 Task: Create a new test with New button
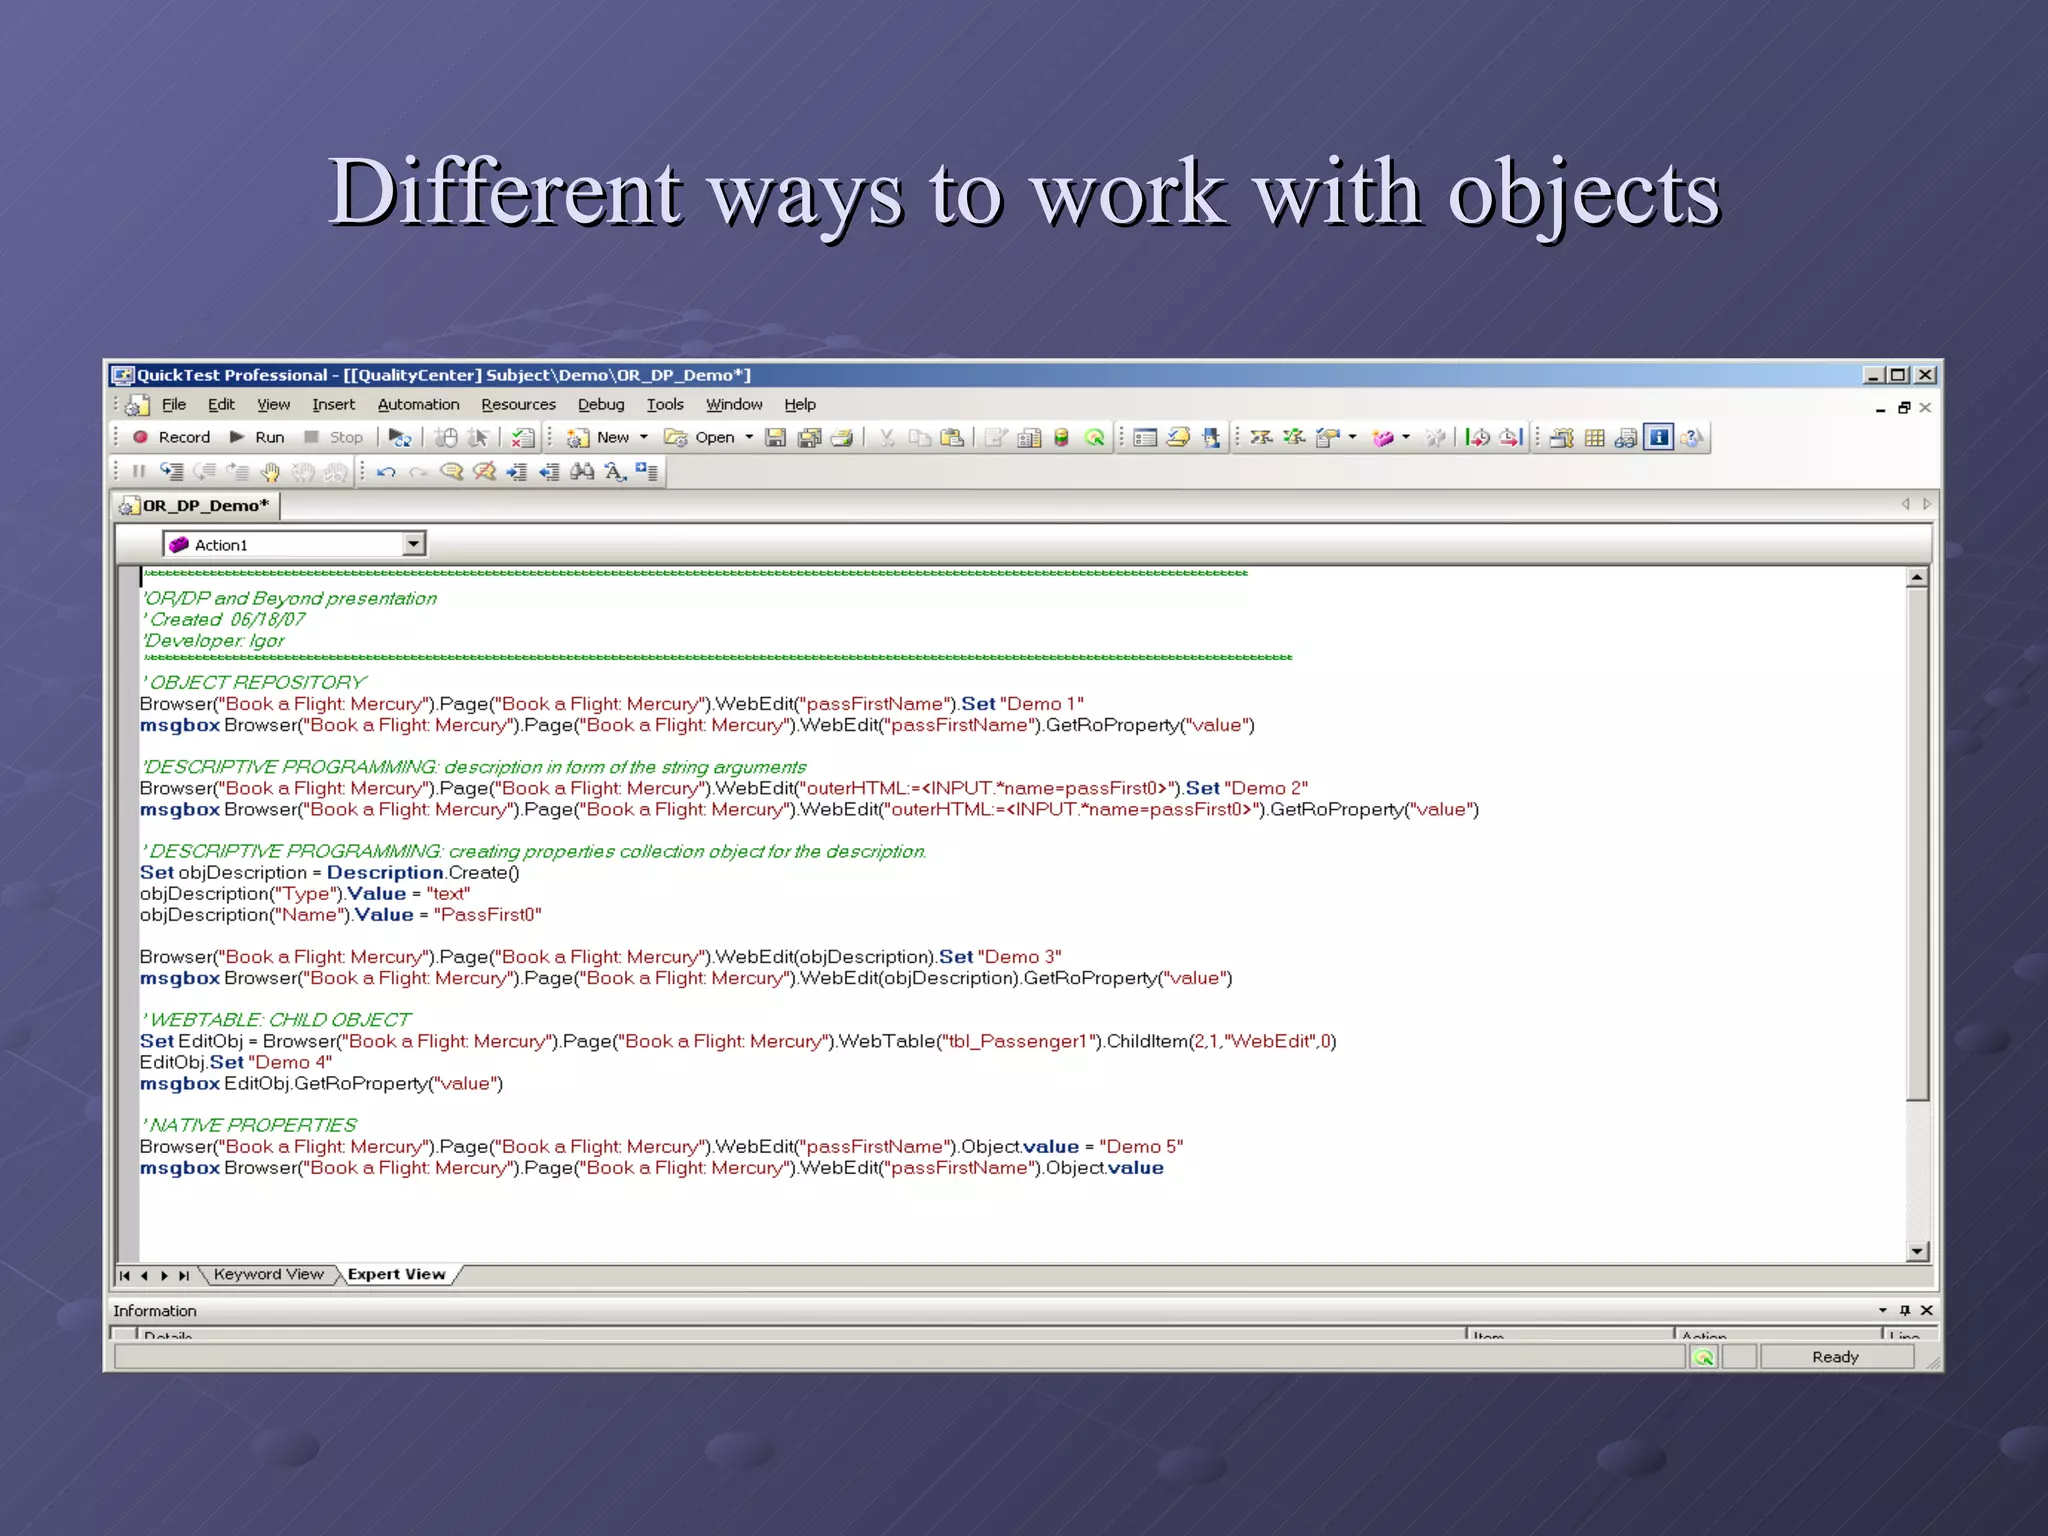[x=598, y=437]
